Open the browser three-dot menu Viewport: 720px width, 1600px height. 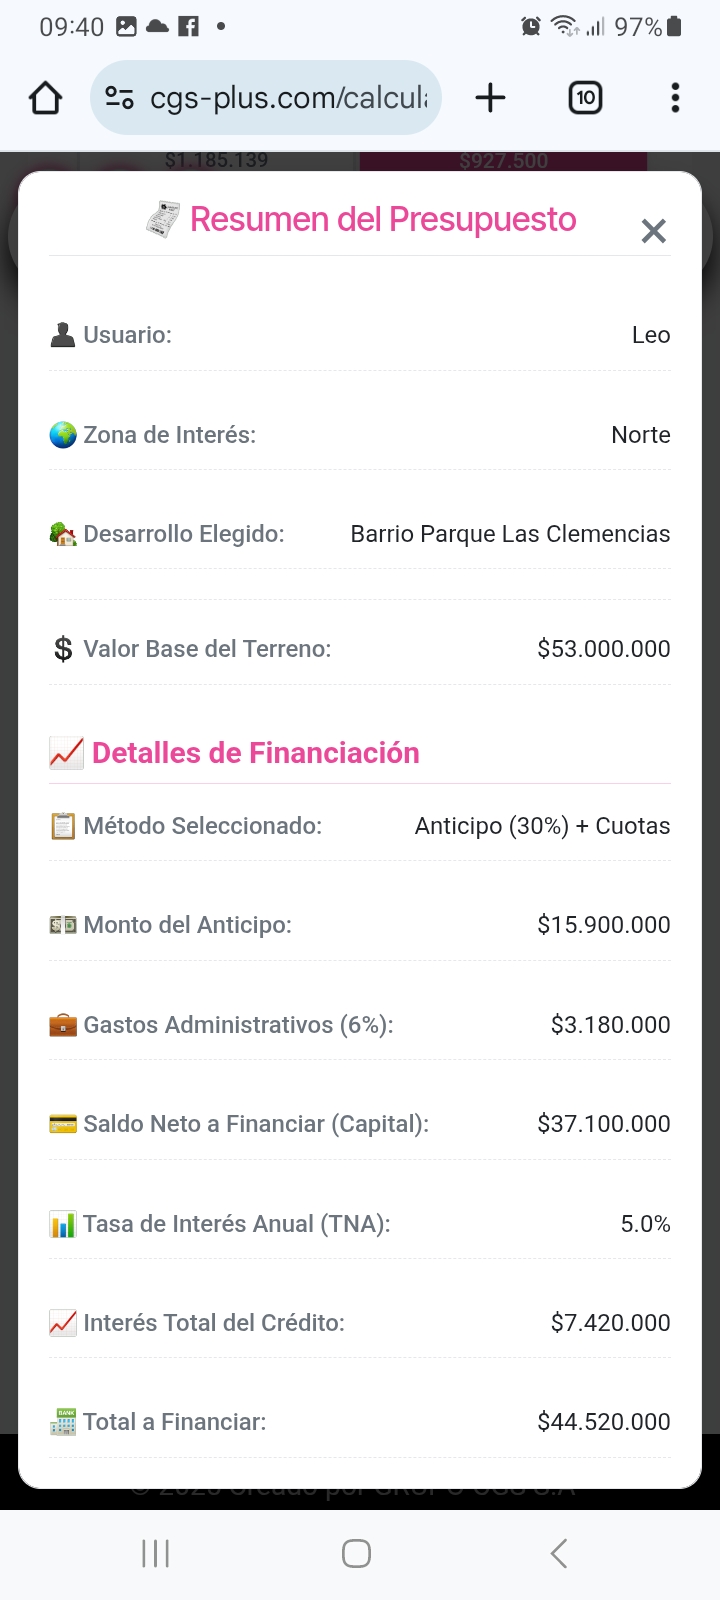click(x=675, y=98)
